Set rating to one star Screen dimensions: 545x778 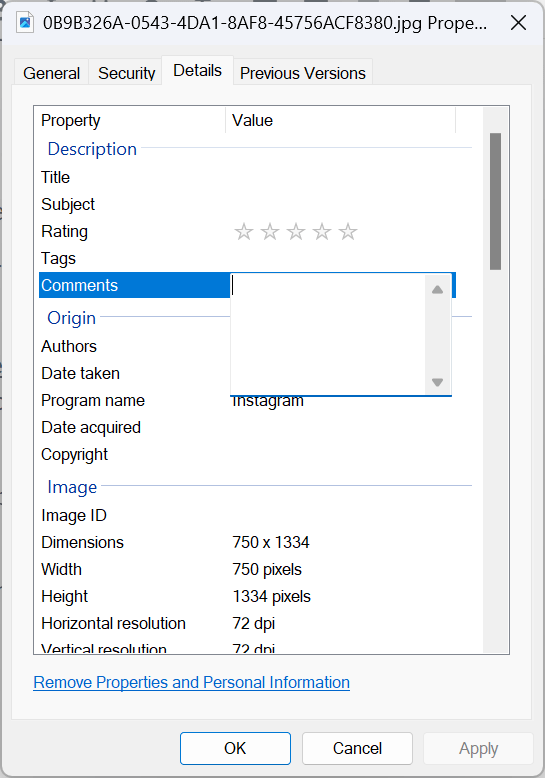click(244, 232)
